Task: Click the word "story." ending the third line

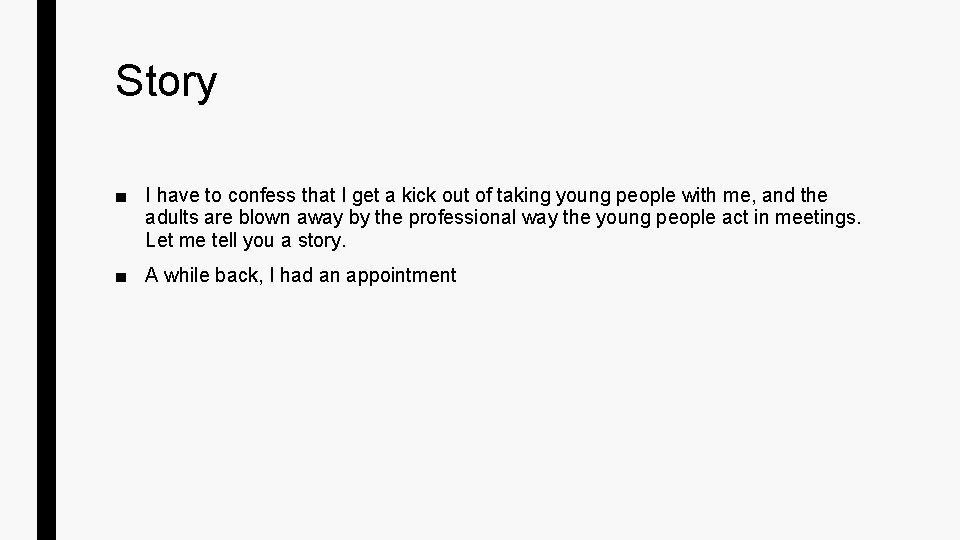Action: 322,241
